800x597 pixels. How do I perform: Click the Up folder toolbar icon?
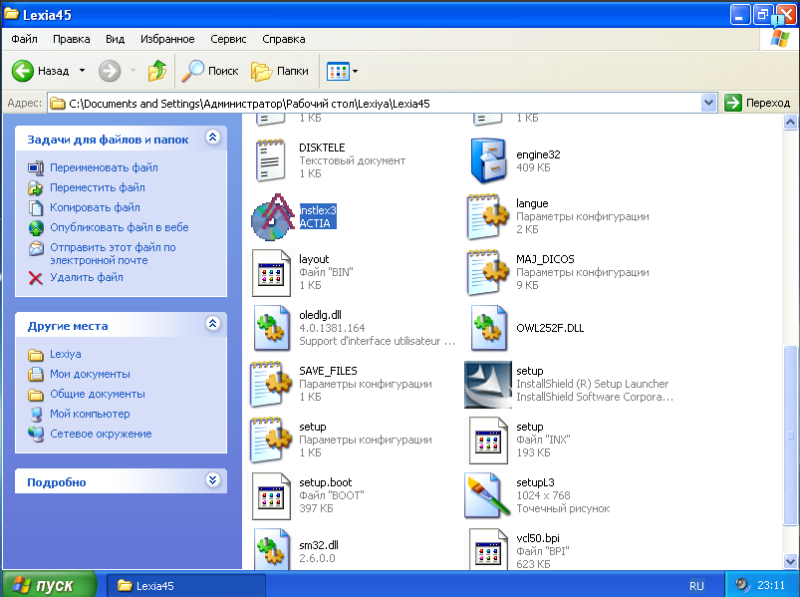coord(157,71)
